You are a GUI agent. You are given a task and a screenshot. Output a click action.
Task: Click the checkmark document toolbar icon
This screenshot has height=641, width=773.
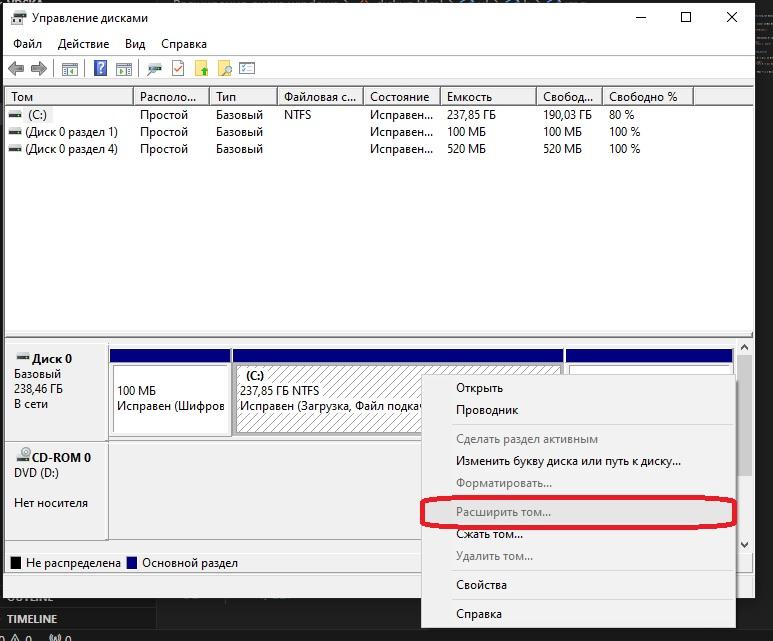coord(178,68)
